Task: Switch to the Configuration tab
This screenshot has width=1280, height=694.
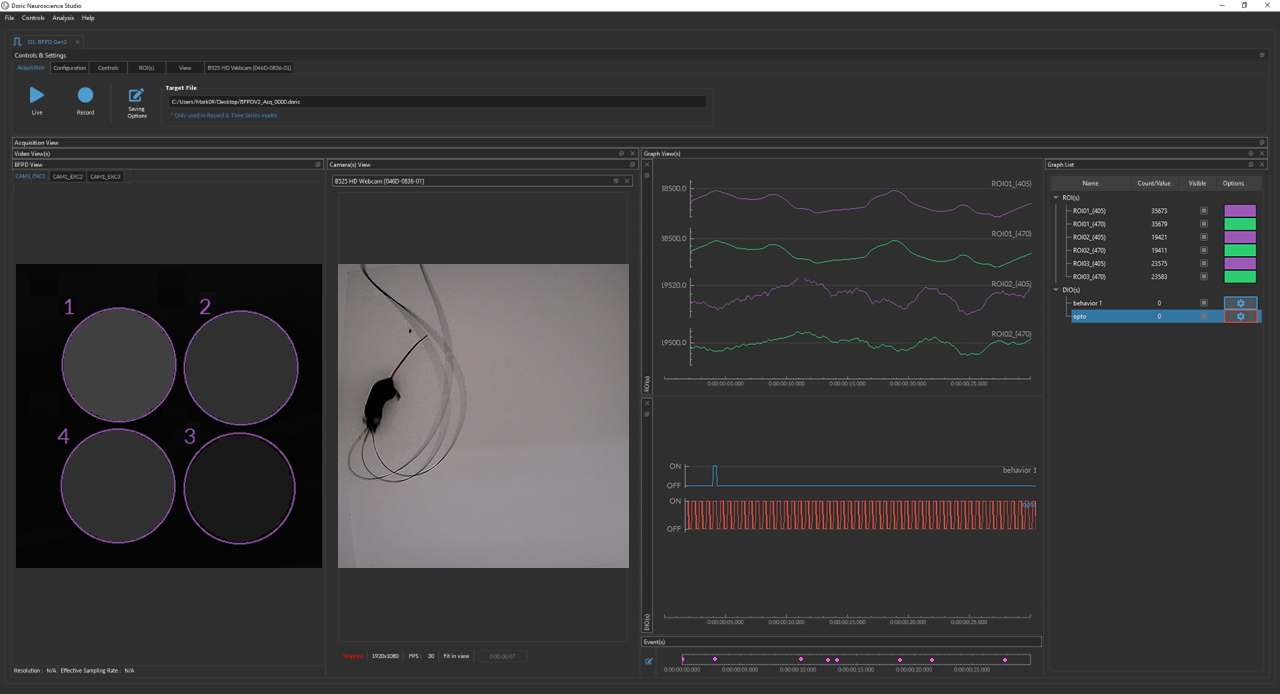Action: tap(69, 67)
